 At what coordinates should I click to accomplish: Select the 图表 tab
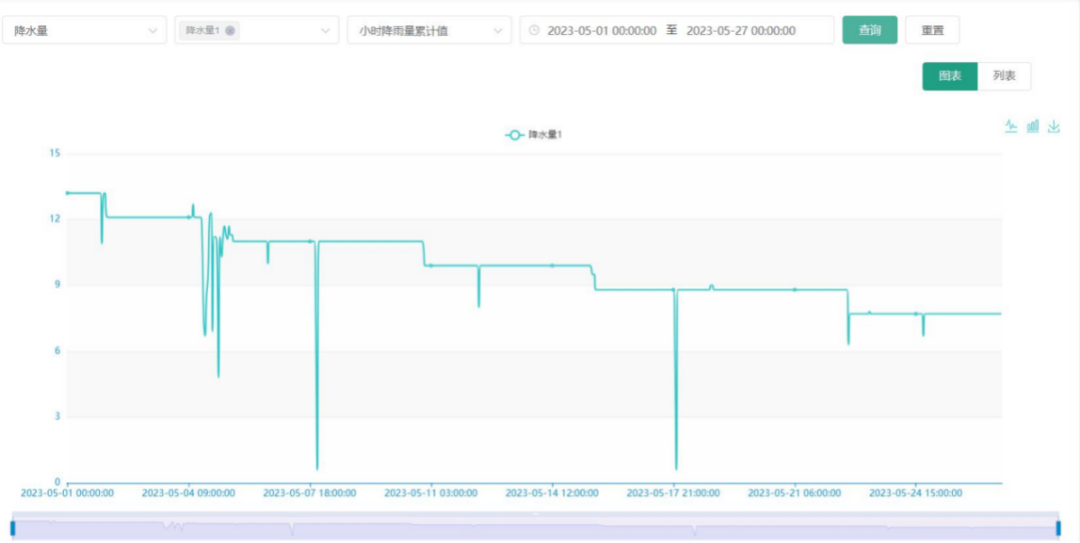pos(950,76)
